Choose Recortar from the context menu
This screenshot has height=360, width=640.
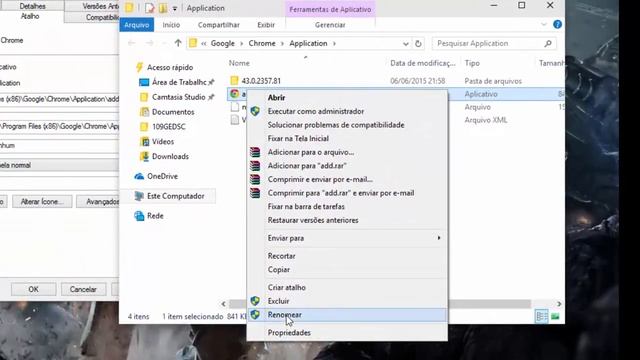pyautogui.click(x=281, y=256)
